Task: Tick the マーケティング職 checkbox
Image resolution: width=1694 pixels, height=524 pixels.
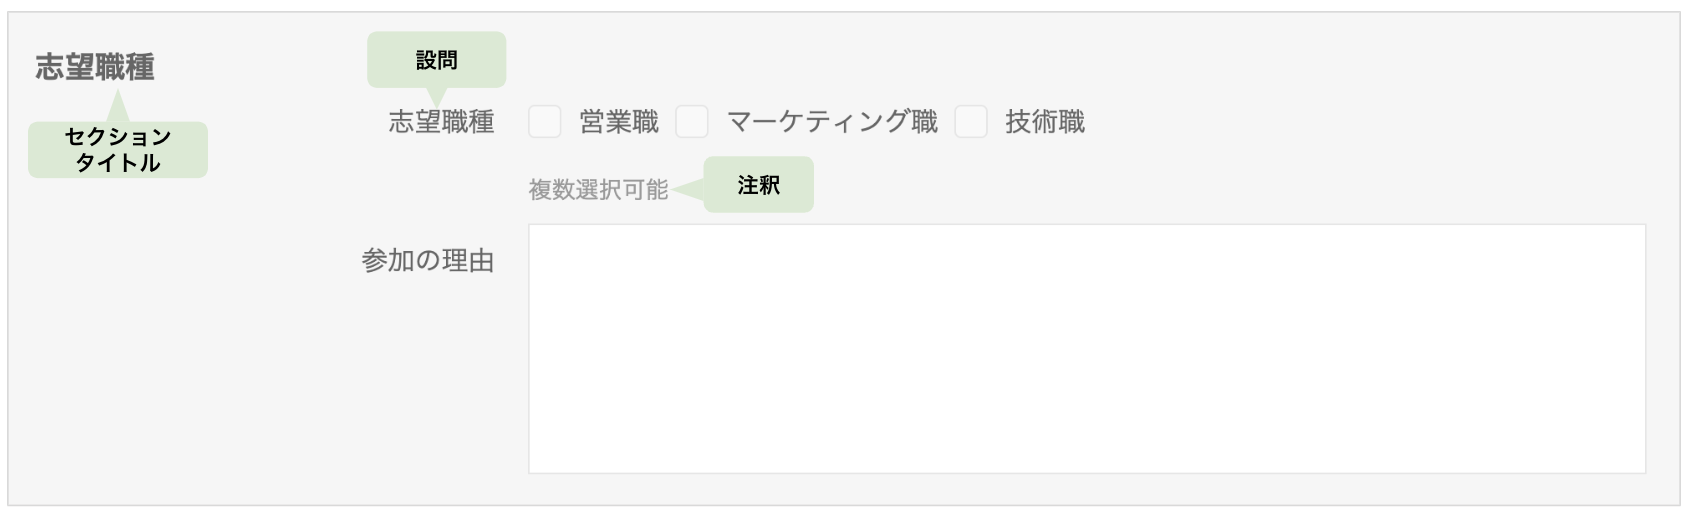Action: (692, 122)
